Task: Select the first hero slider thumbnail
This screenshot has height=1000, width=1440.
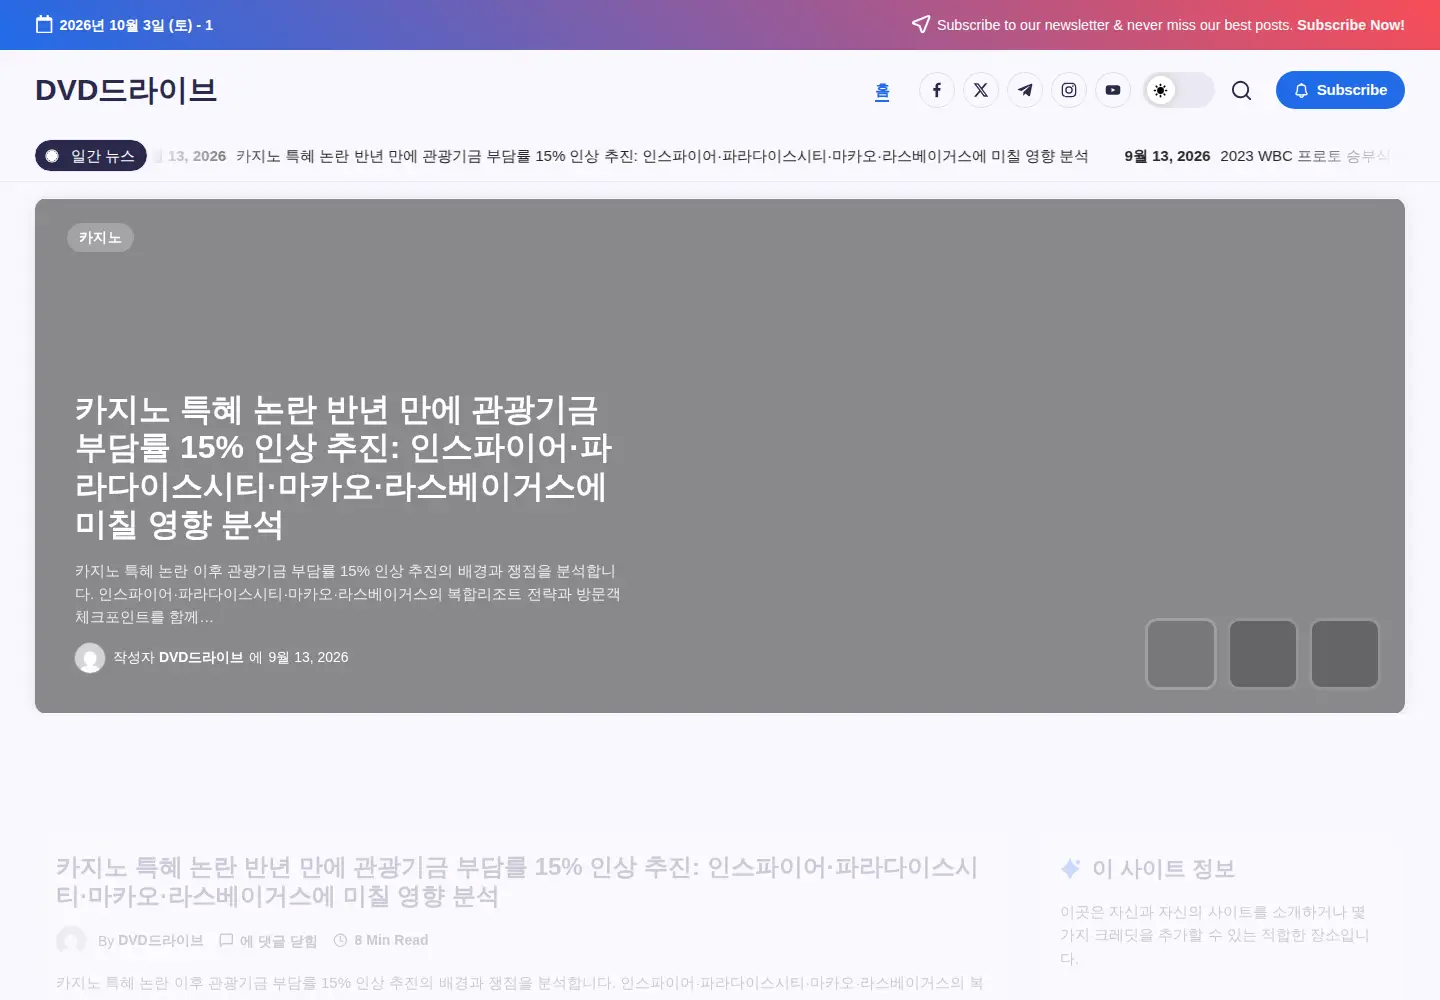Action: coord(1181,654)
